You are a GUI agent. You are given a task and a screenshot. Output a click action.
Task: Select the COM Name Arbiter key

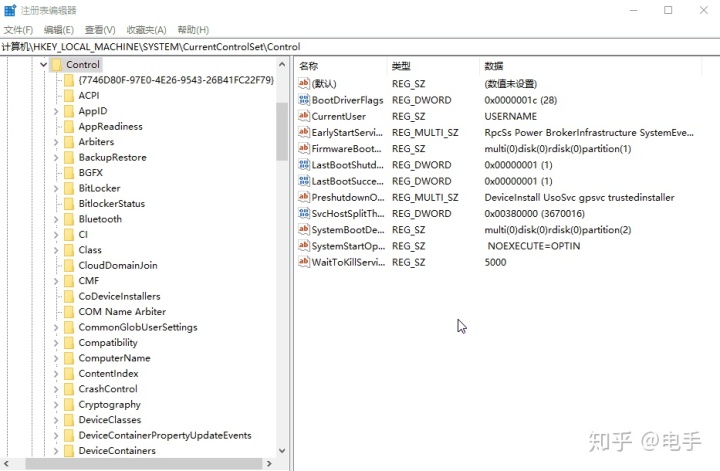(122, 312)
